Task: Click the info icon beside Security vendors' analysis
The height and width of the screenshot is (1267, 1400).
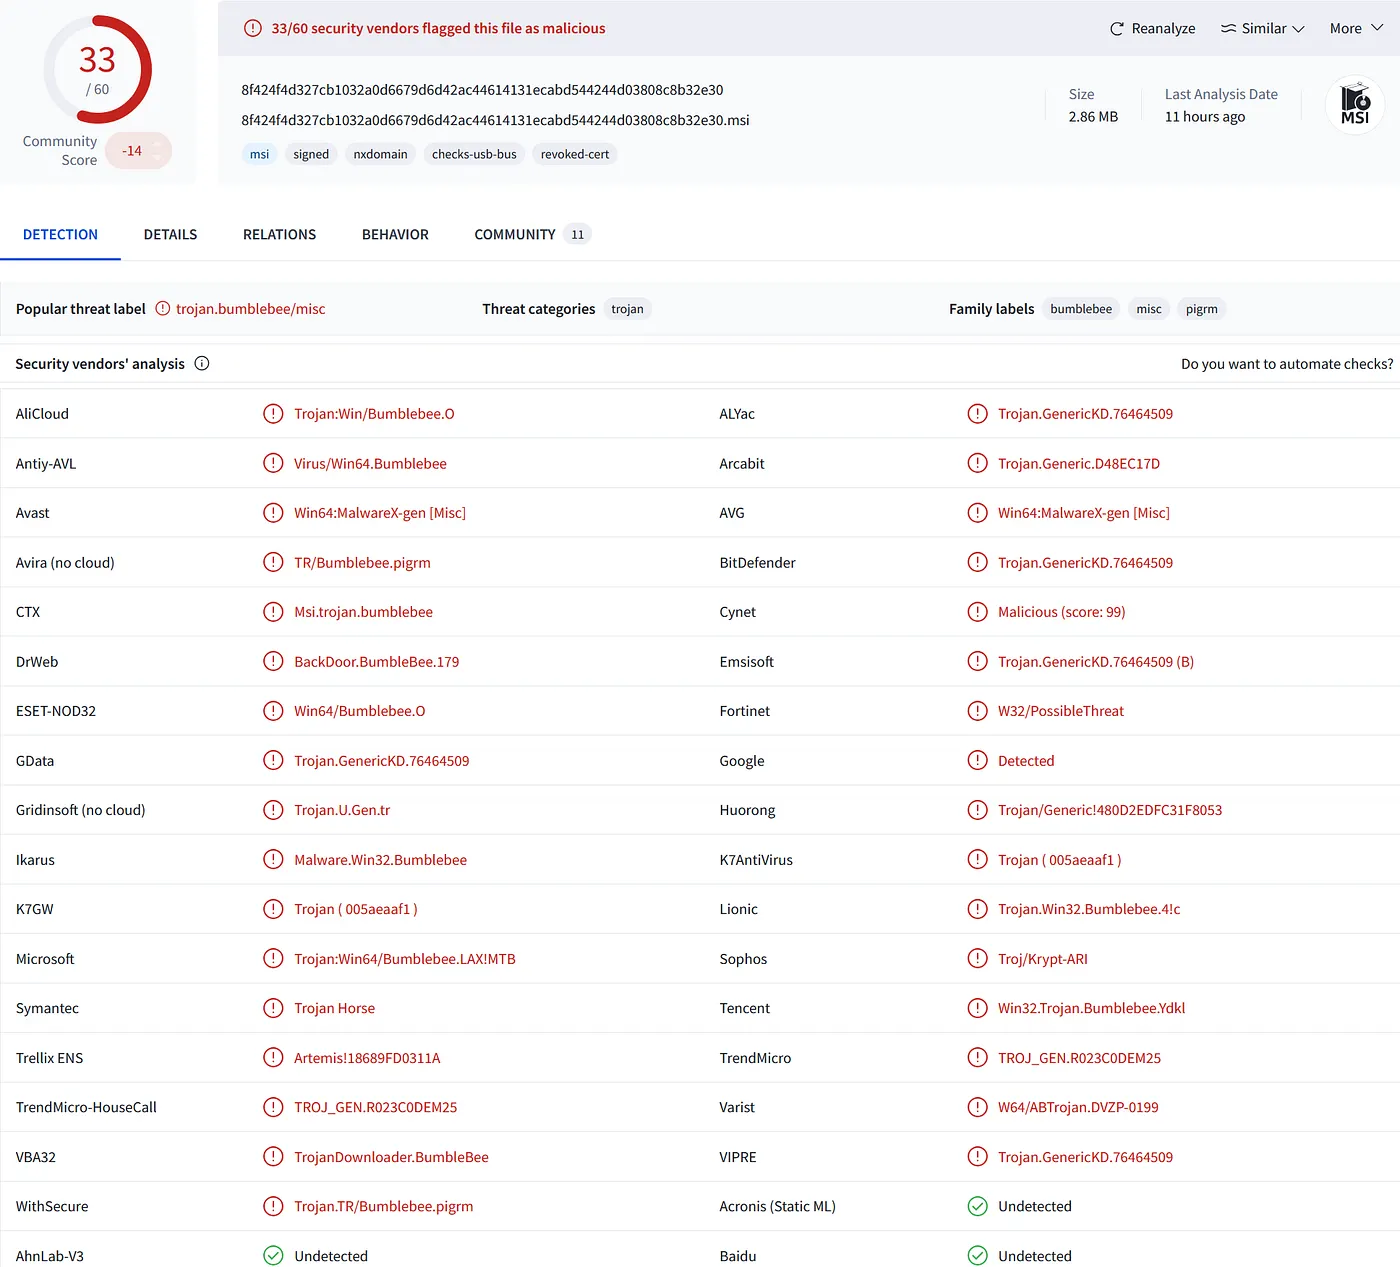Action: tap(202, 363)
